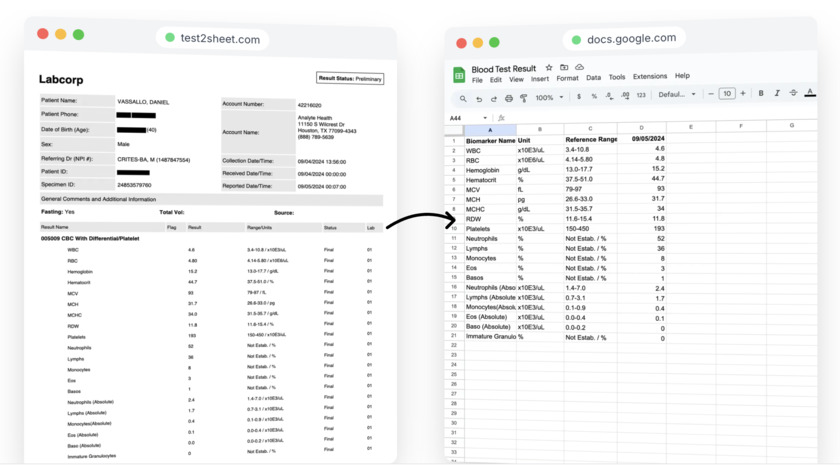The image size is (840, 465).
Task: Select column A header
Action: [x=490, y=130]
